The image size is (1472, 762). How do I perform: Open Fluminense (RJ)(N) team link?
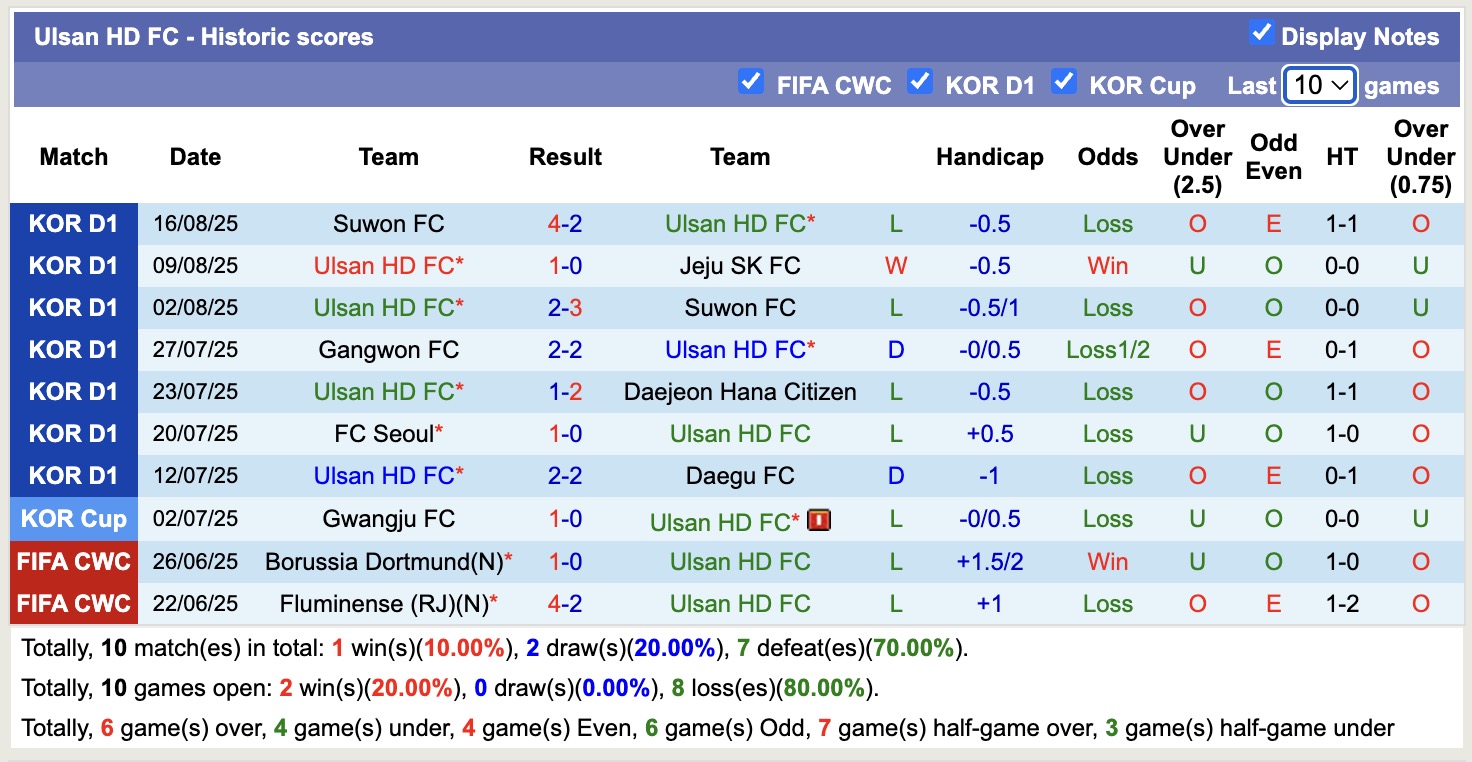click(x=384, y=604)
